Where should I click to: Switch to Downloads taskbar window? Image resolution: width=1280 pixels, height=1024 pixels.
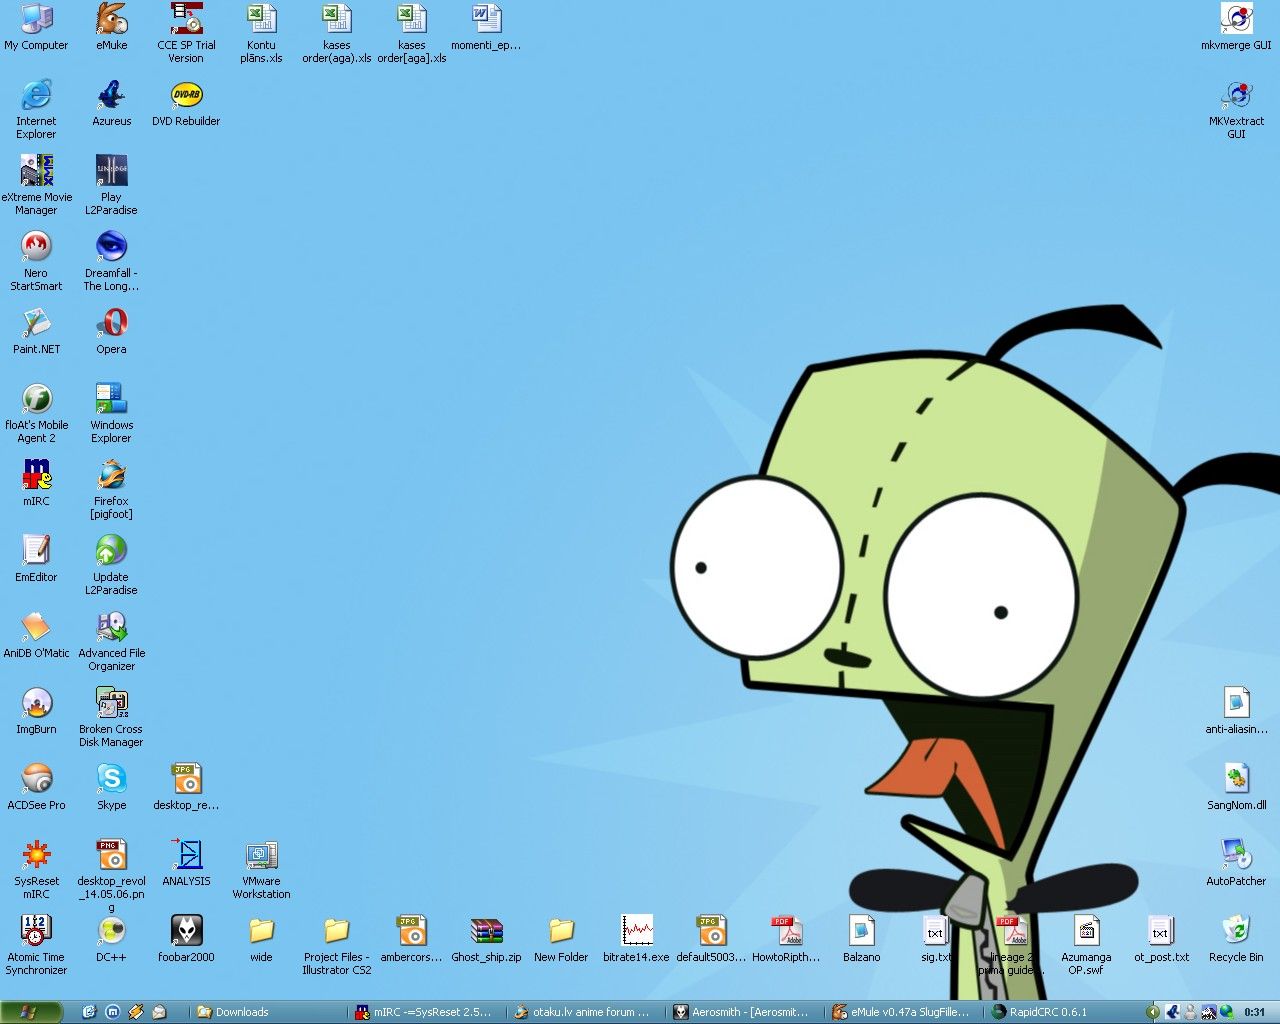267,1012
